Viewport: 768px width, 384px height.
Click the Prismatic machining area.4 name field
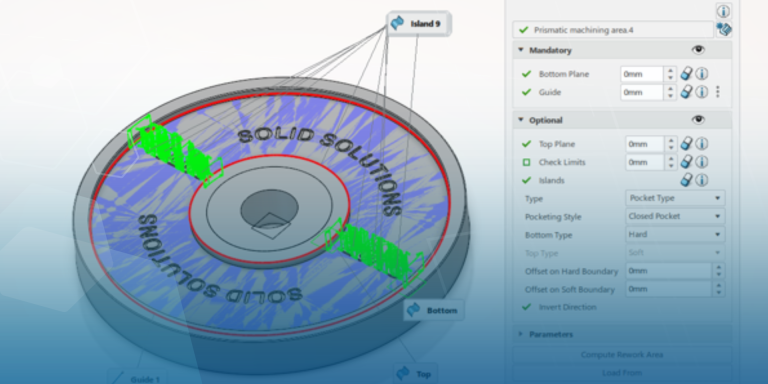[x=613, y=30]
